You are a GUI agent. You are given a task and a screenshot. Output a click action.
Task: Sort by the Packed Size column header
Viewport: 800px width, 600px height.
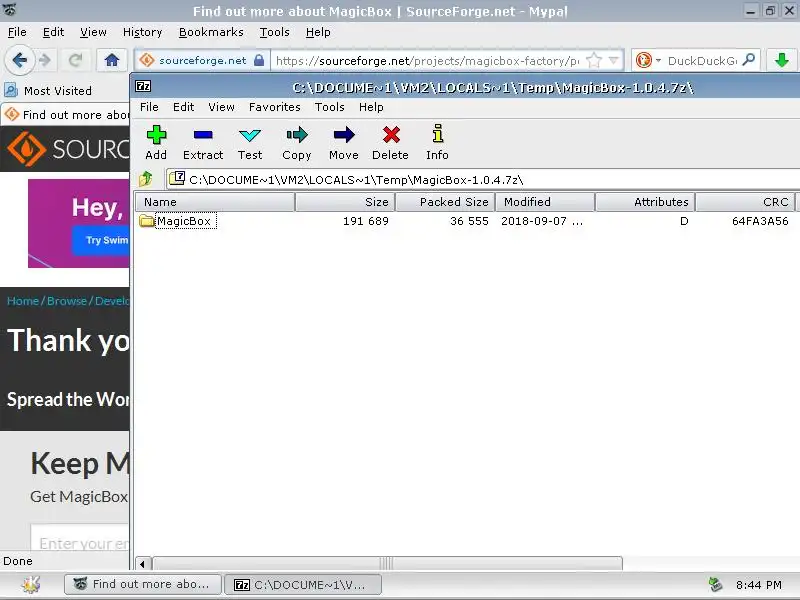(x=445, y=202)
